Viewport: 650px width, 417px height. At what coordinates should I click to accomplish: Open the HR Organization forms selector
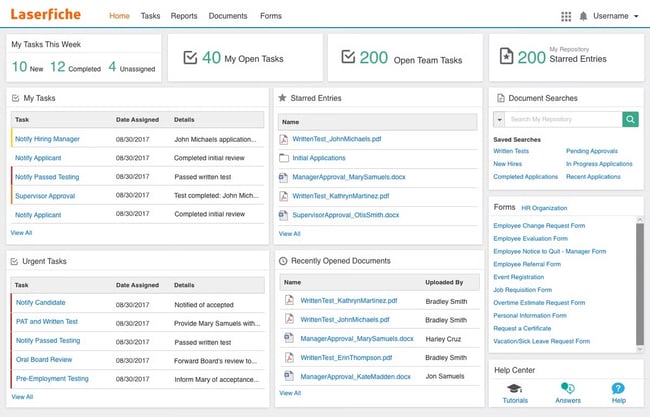(544, 208)
